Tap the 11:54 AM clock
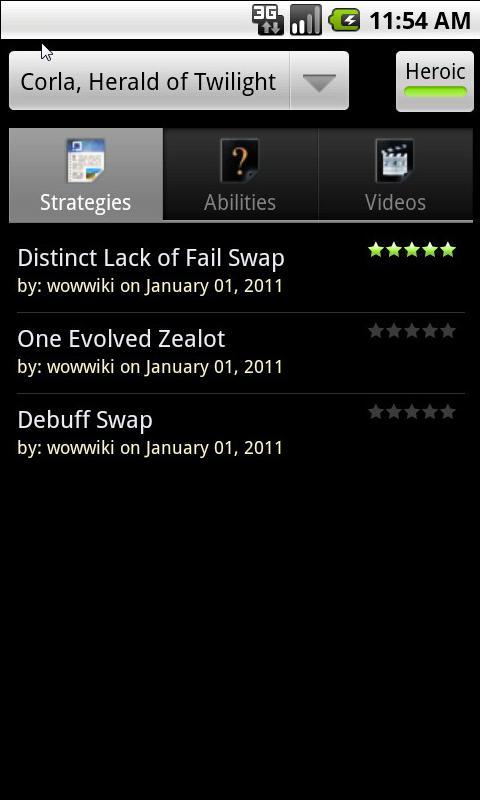The width and height of the screenshot is (480, 800). coord(419,21)
